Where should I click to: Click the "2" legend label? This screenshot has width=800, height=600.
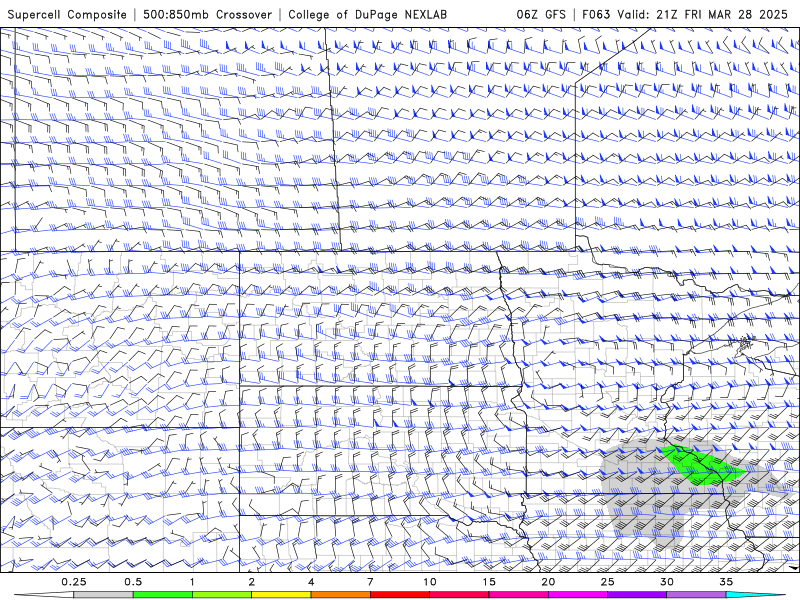252,582
